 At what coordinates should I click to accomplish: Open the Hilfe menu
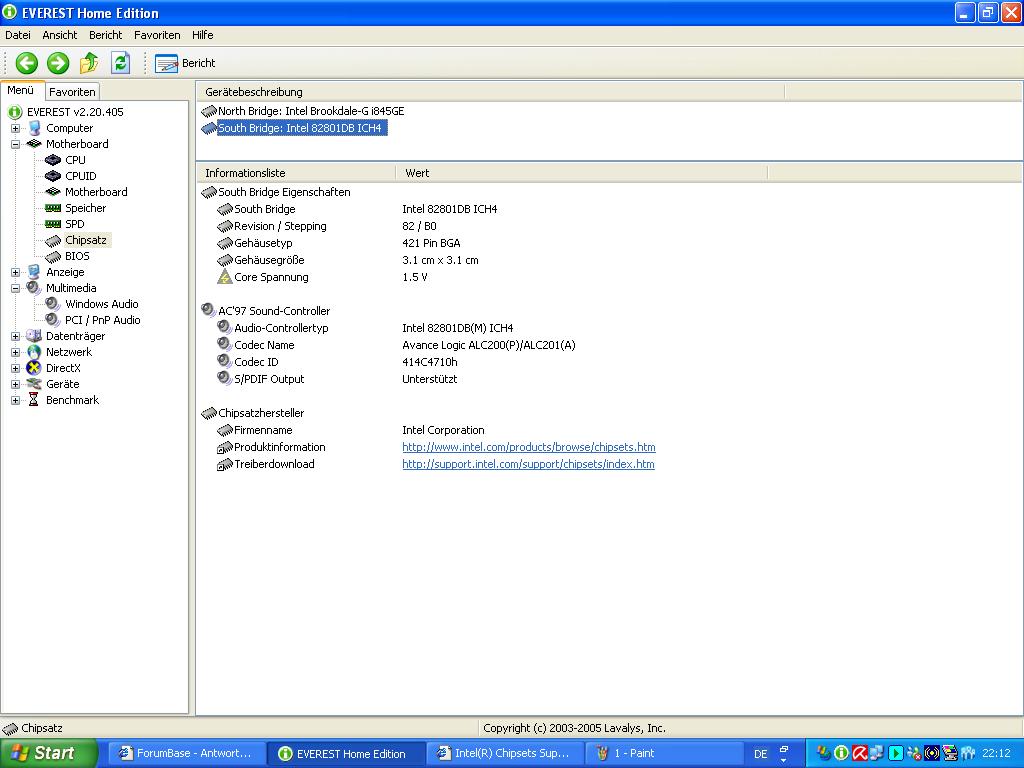coord(202,35)
